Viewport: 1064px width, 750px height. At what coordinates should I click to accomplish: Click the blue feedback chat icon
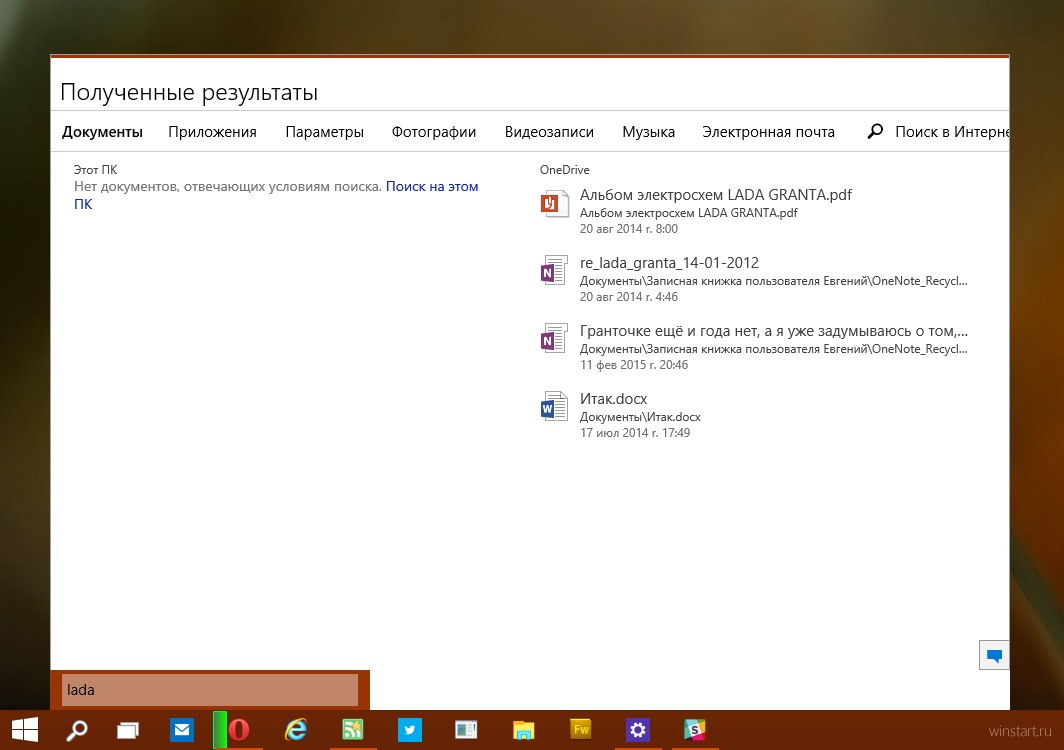pos(994,656)
